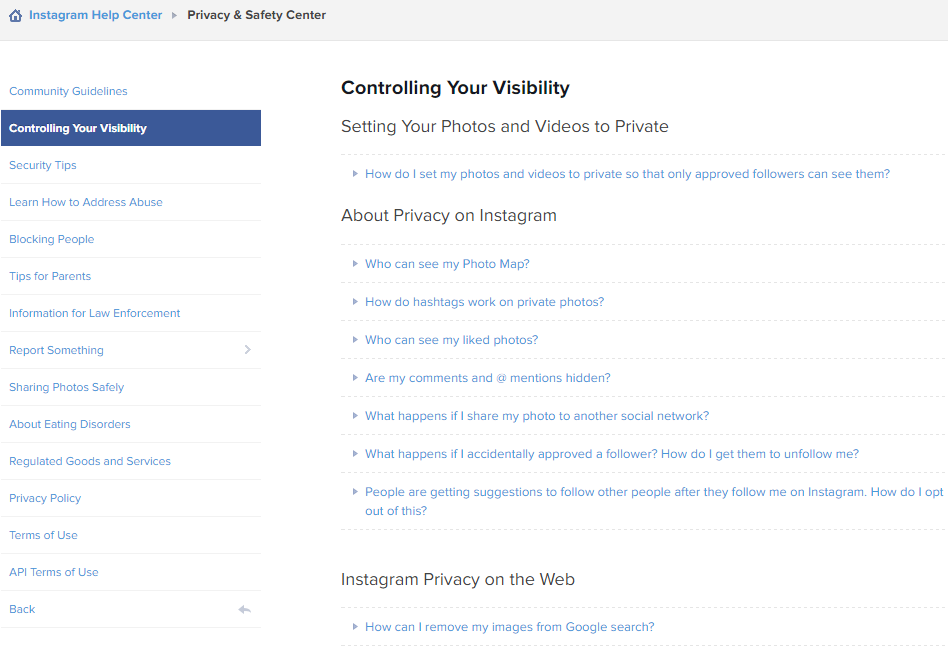The height and width of the screenshot is (652, 948).
Task: Click the chevron next to Report Something
Action: click(x=247, y=350)
